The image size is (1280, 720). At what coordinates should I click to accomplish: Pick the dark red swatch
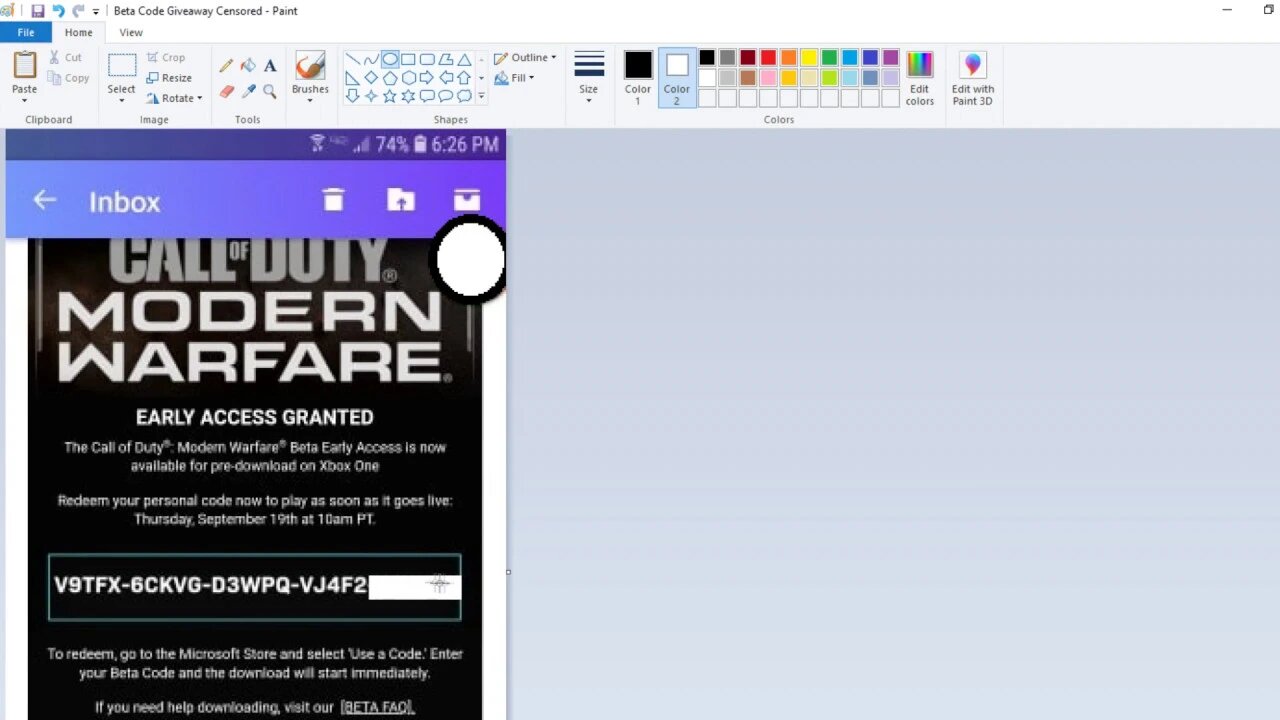tap(748, 58)
